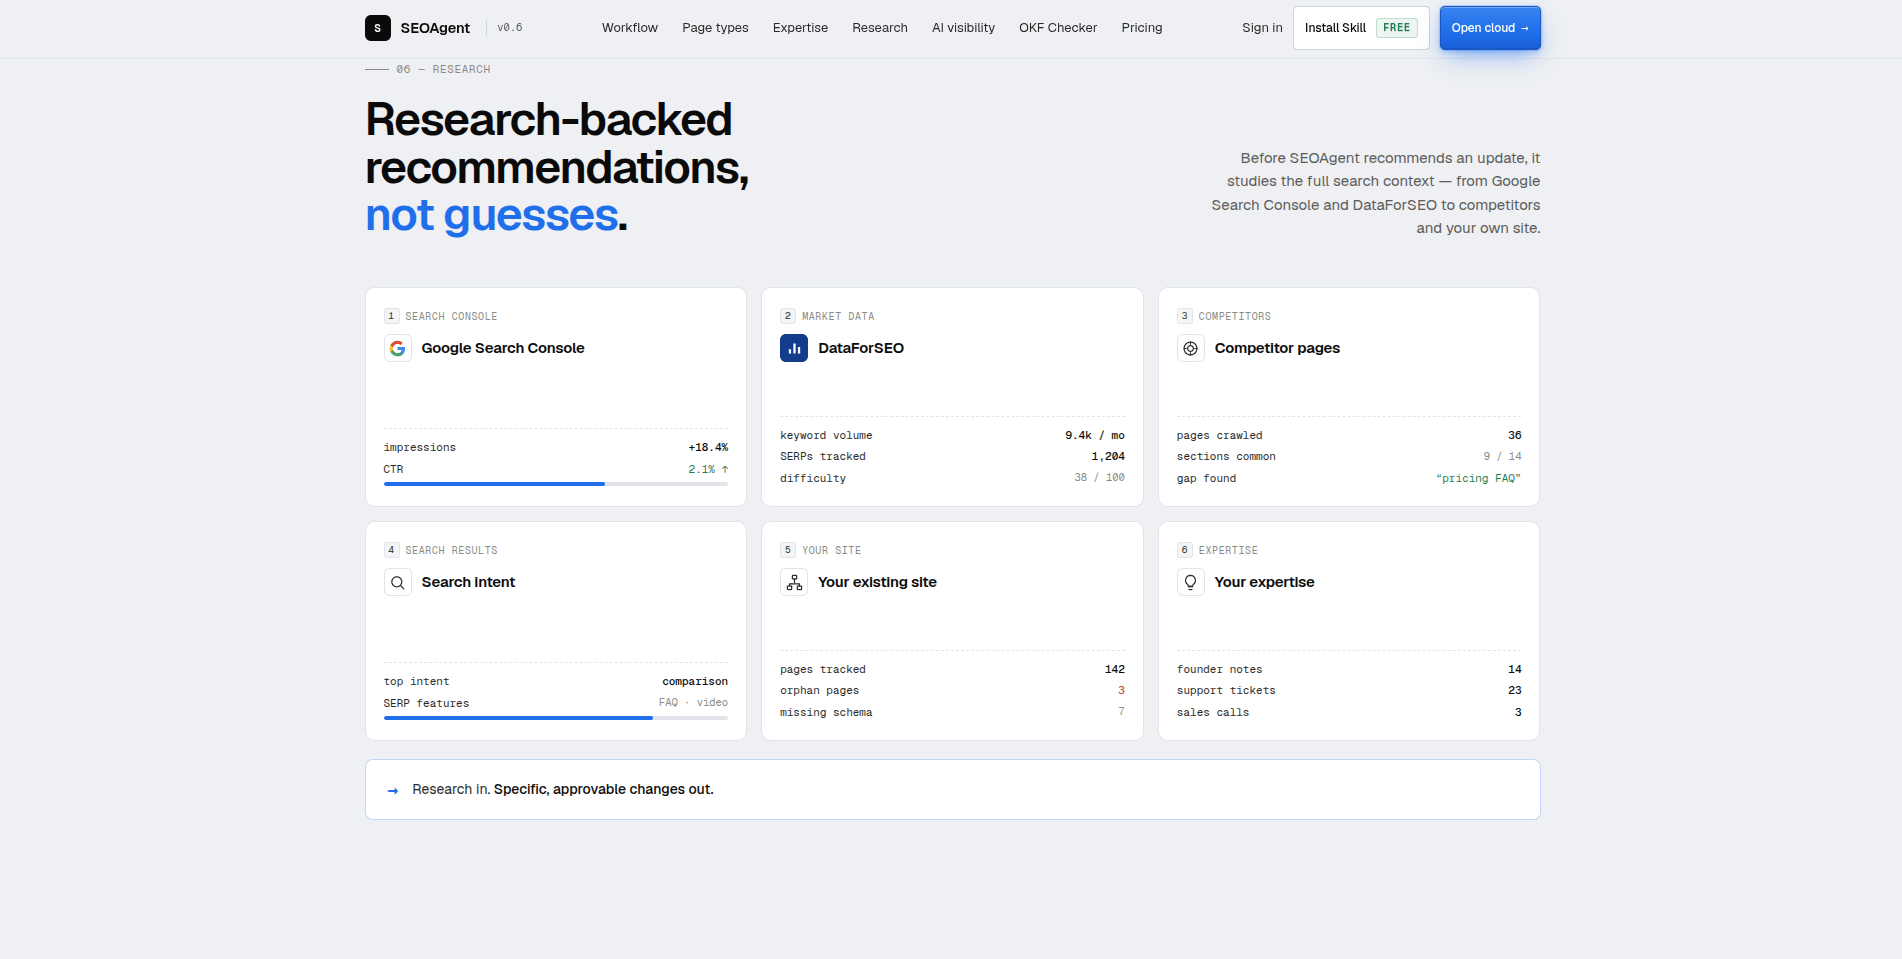Click the missing schema row label
The height and width of the screenshot is (959, 1902).
(x=826, y=713)
